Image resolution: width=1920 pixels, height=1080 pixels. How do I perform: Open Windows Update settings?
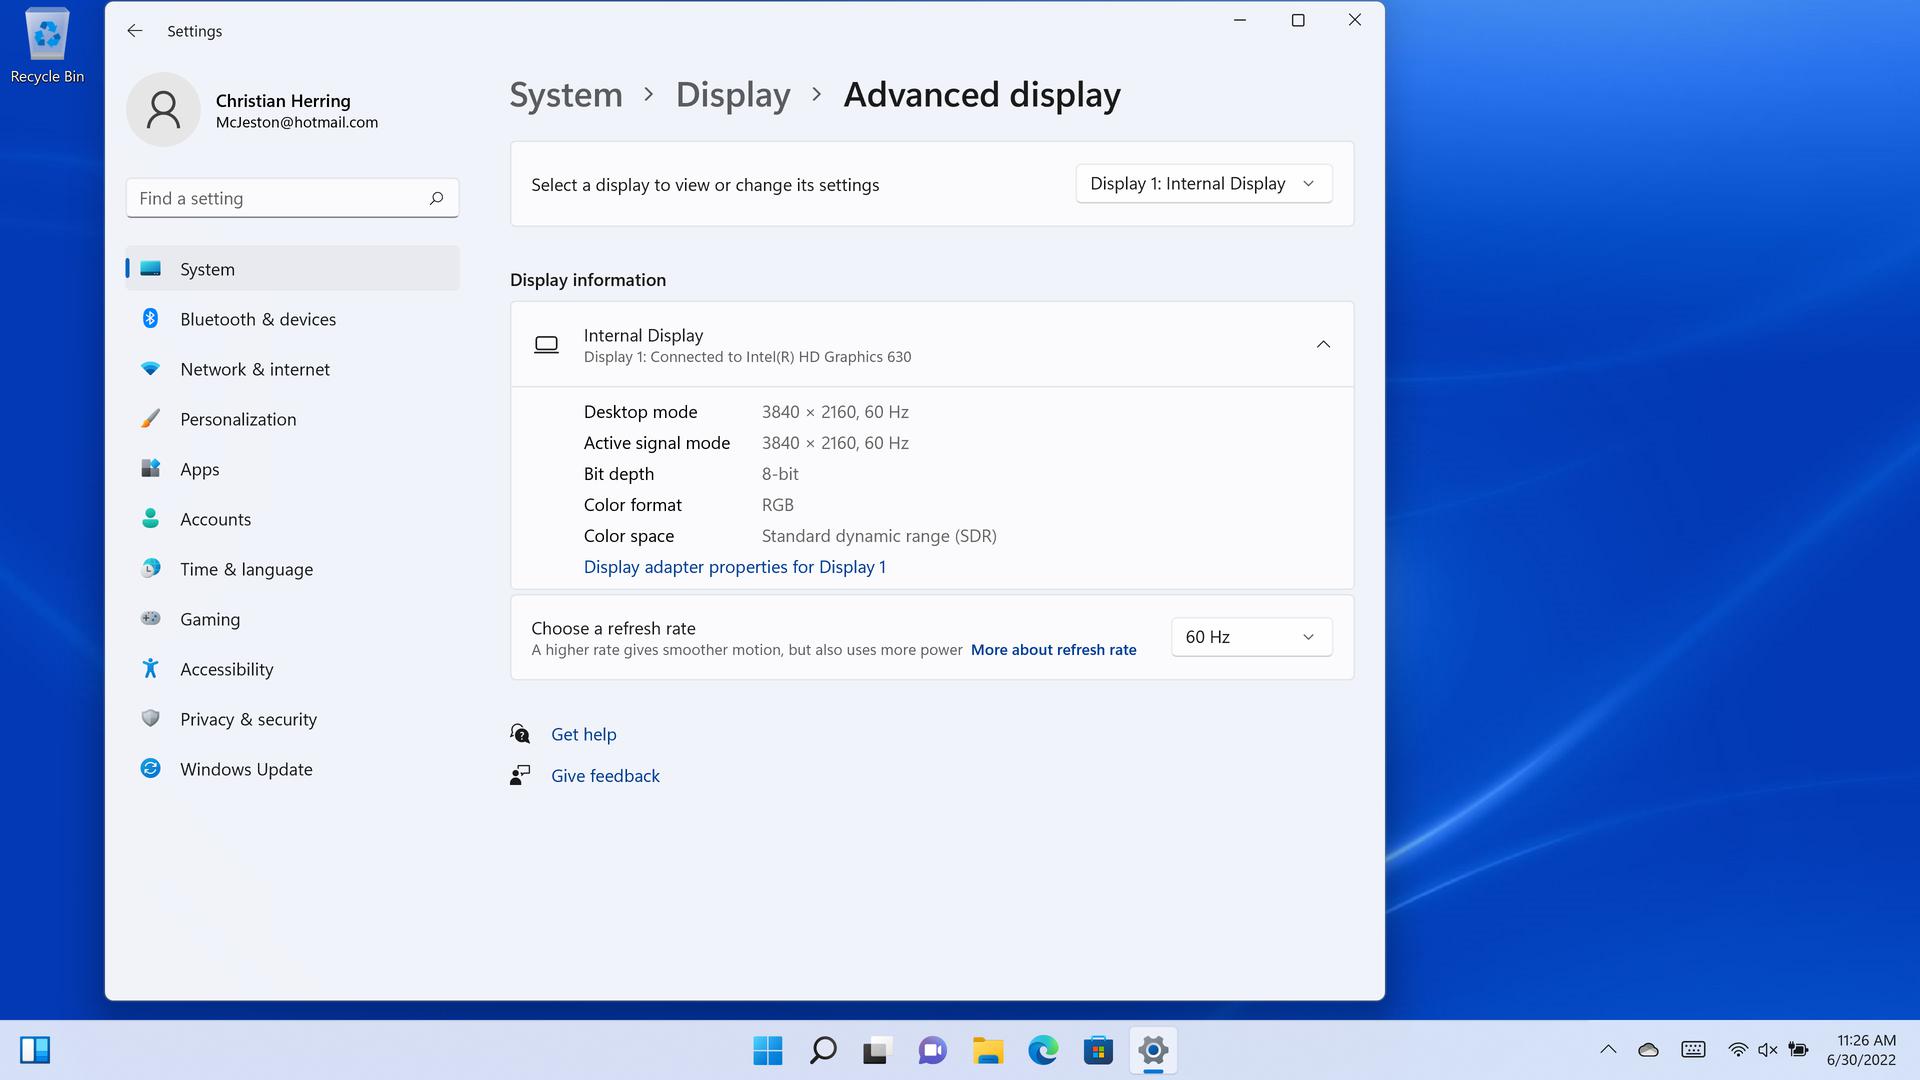tap(293, 768)
